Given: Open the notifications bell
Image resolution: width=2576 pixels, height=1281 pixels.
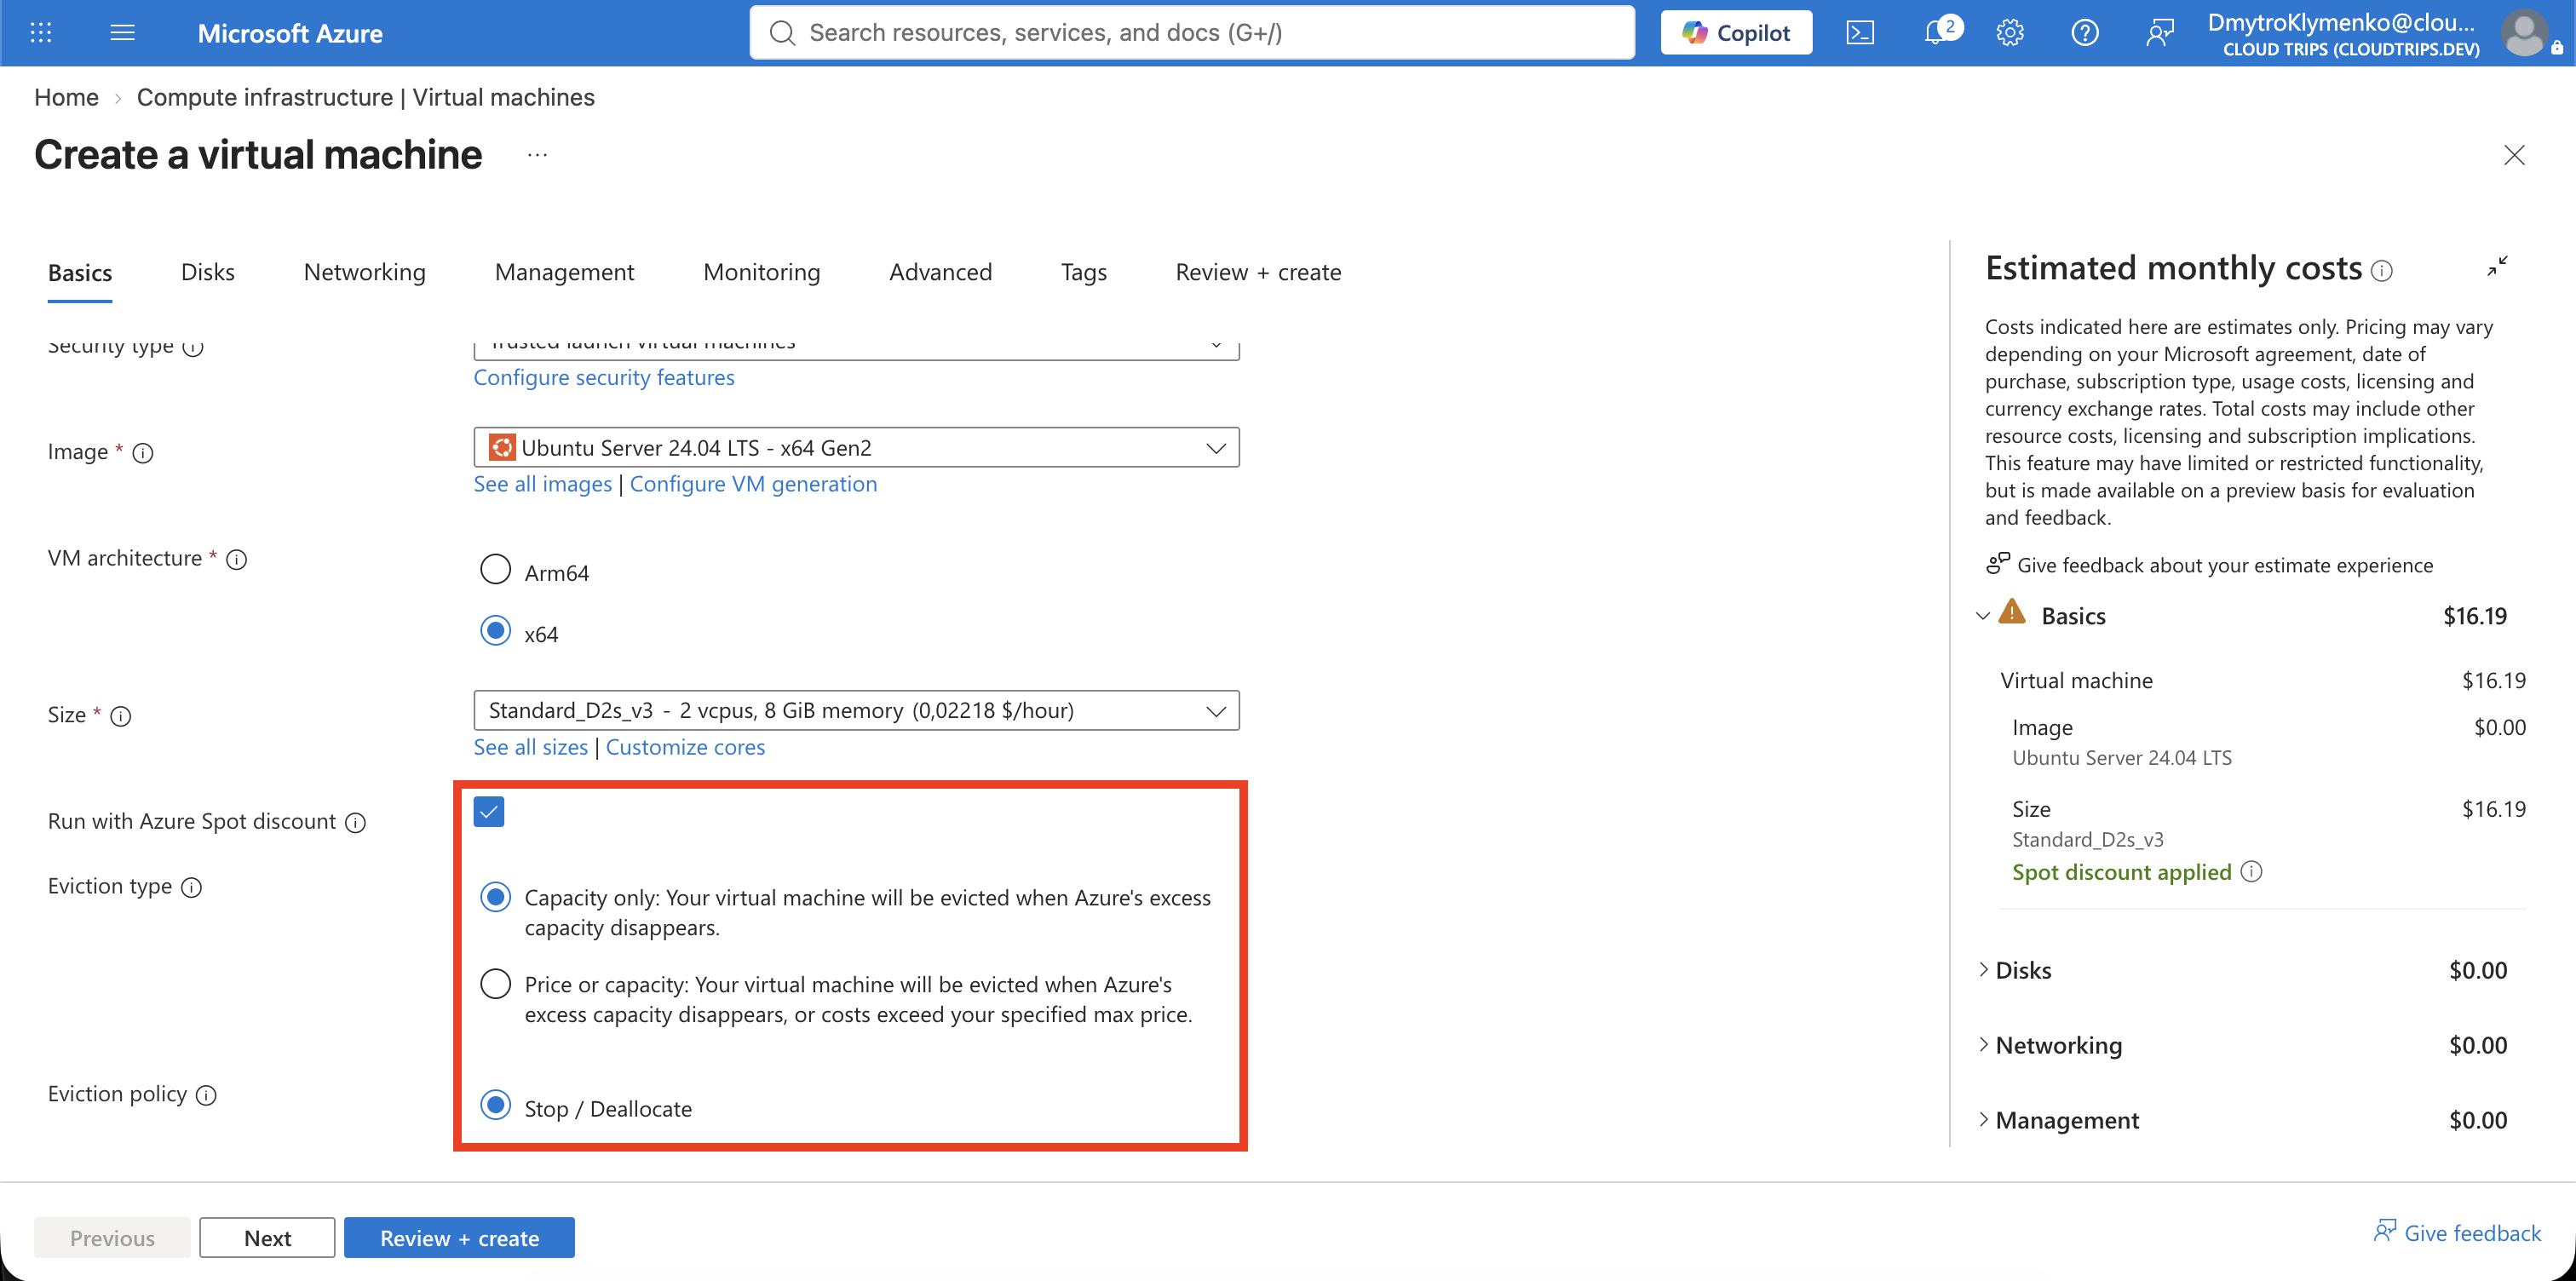Looking at the screenshot, I should (x=1937, y=33).
